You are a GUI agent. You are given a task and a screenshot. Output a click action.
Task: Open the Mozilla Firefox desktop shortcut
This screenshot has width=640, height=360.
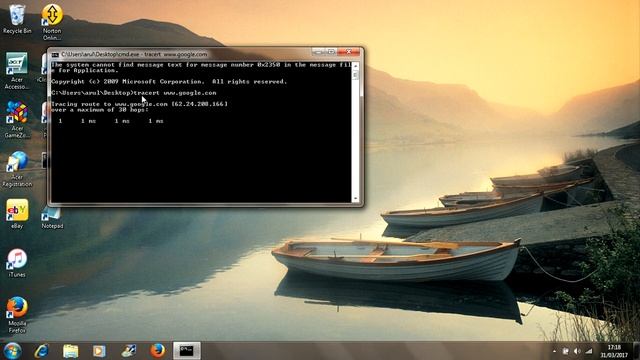(17, 315)
